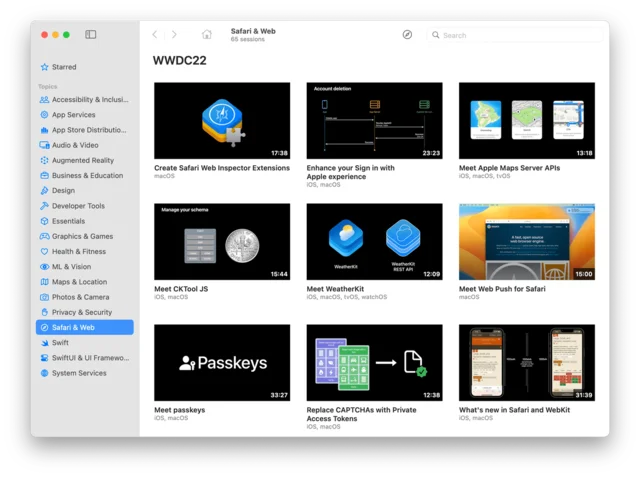Image resolution: width=640 pixels, height=477 pixels.
Task: Click in the Search field
Action: 515,35
